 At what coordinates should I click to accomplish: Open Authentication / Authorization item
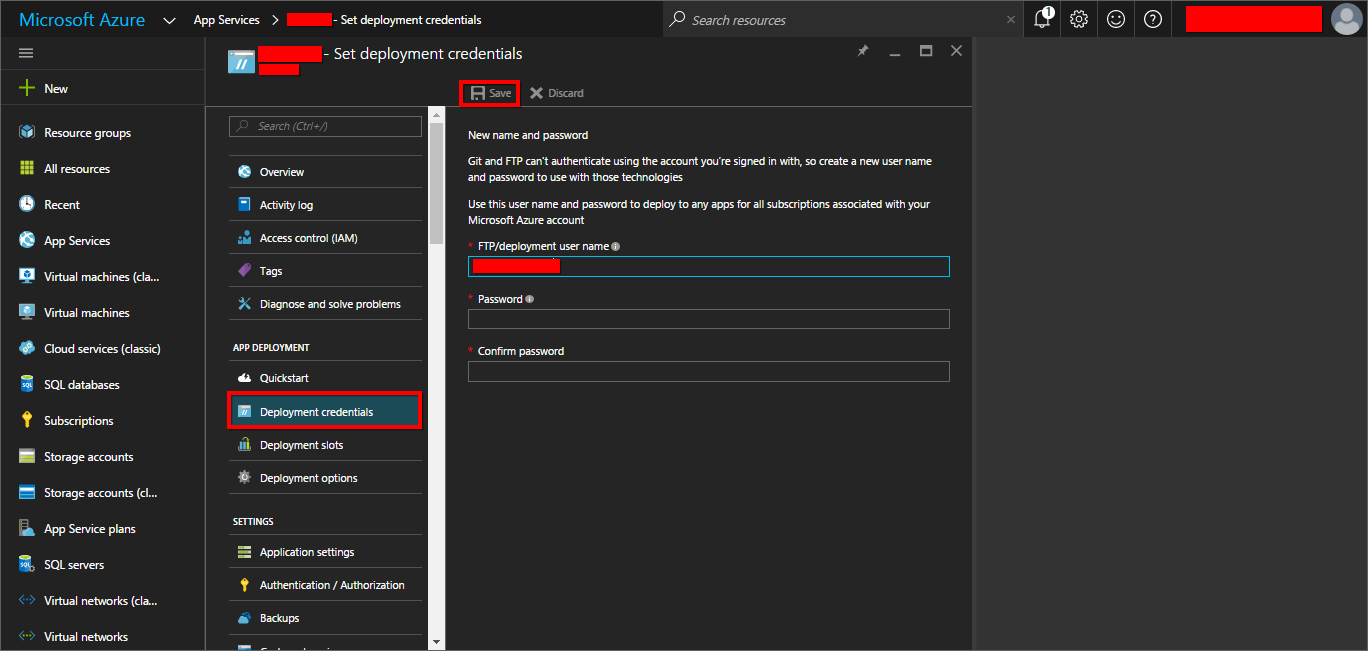tap(325, 585)
